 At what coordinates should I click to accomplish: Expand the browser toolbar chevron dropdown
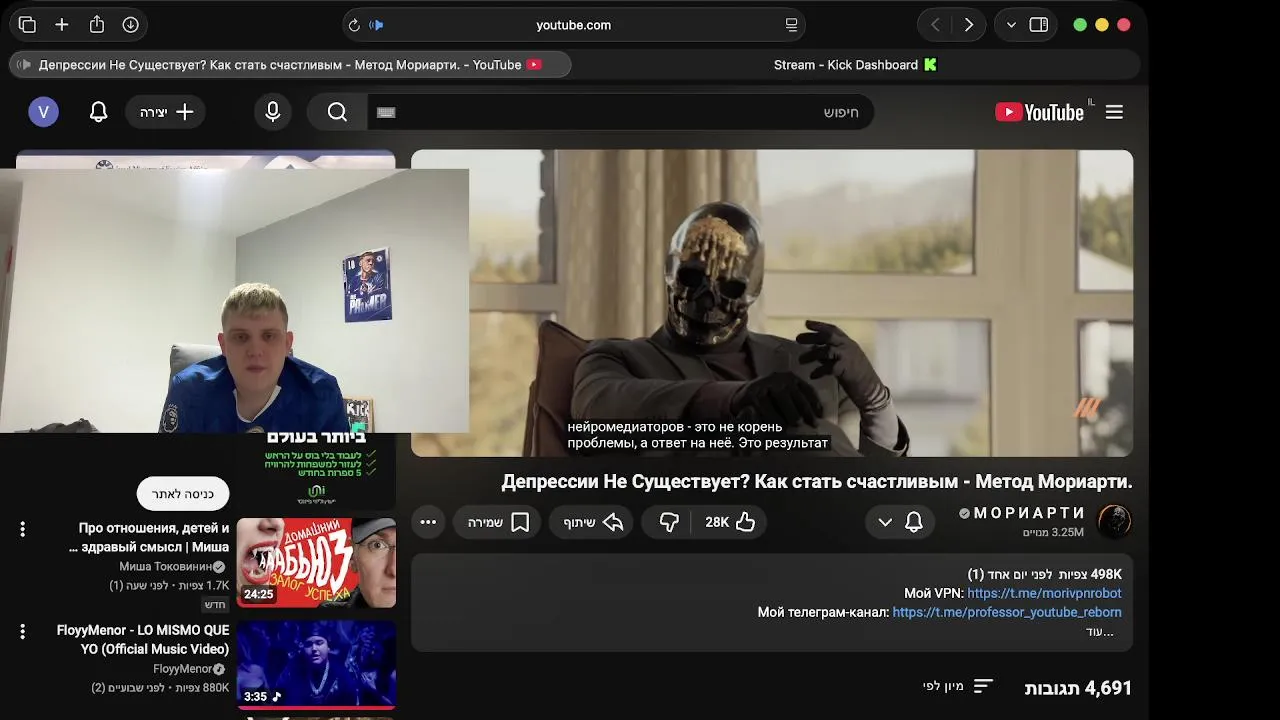pos(1011,25)
